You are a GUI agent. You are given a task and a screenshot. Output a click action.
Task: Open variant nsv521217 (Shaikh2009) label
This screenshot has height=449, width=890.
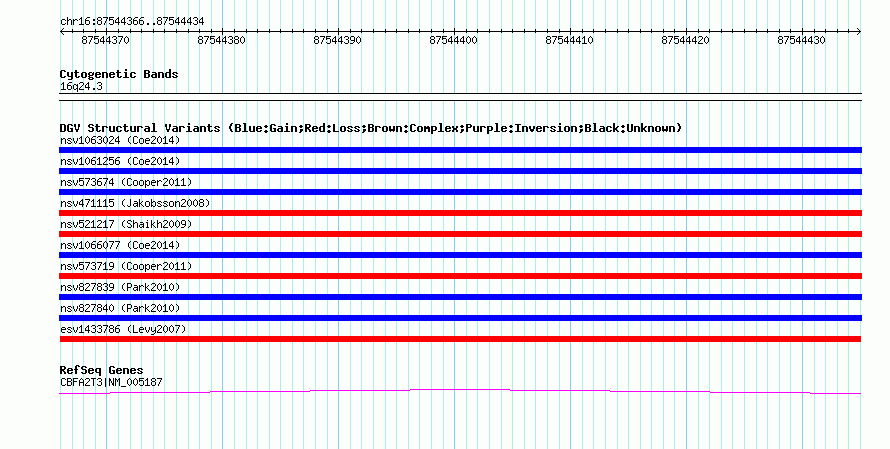(126, 224)
